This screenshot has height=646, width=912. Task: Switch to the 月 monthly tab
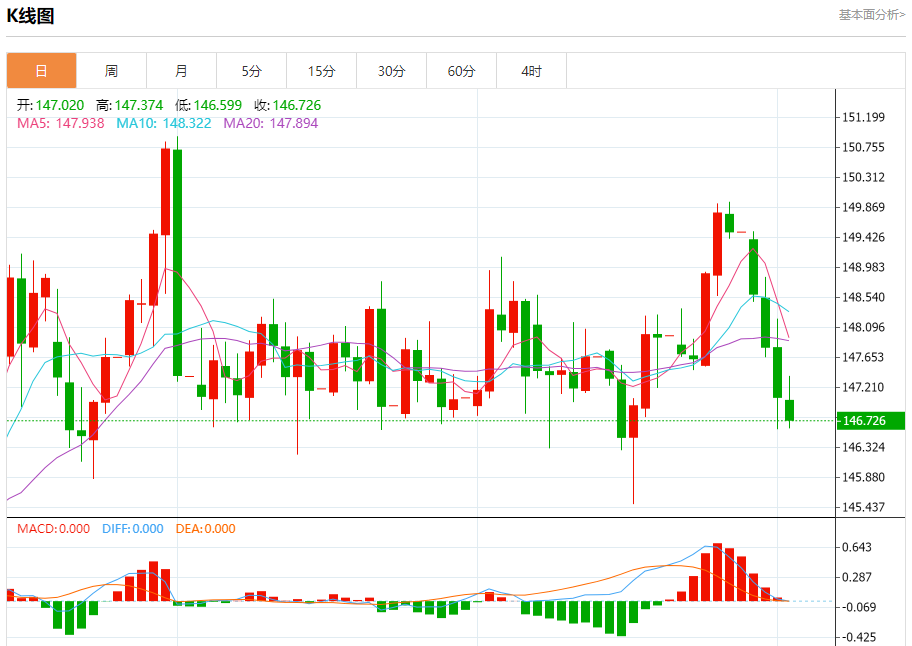tap(181, 71)
